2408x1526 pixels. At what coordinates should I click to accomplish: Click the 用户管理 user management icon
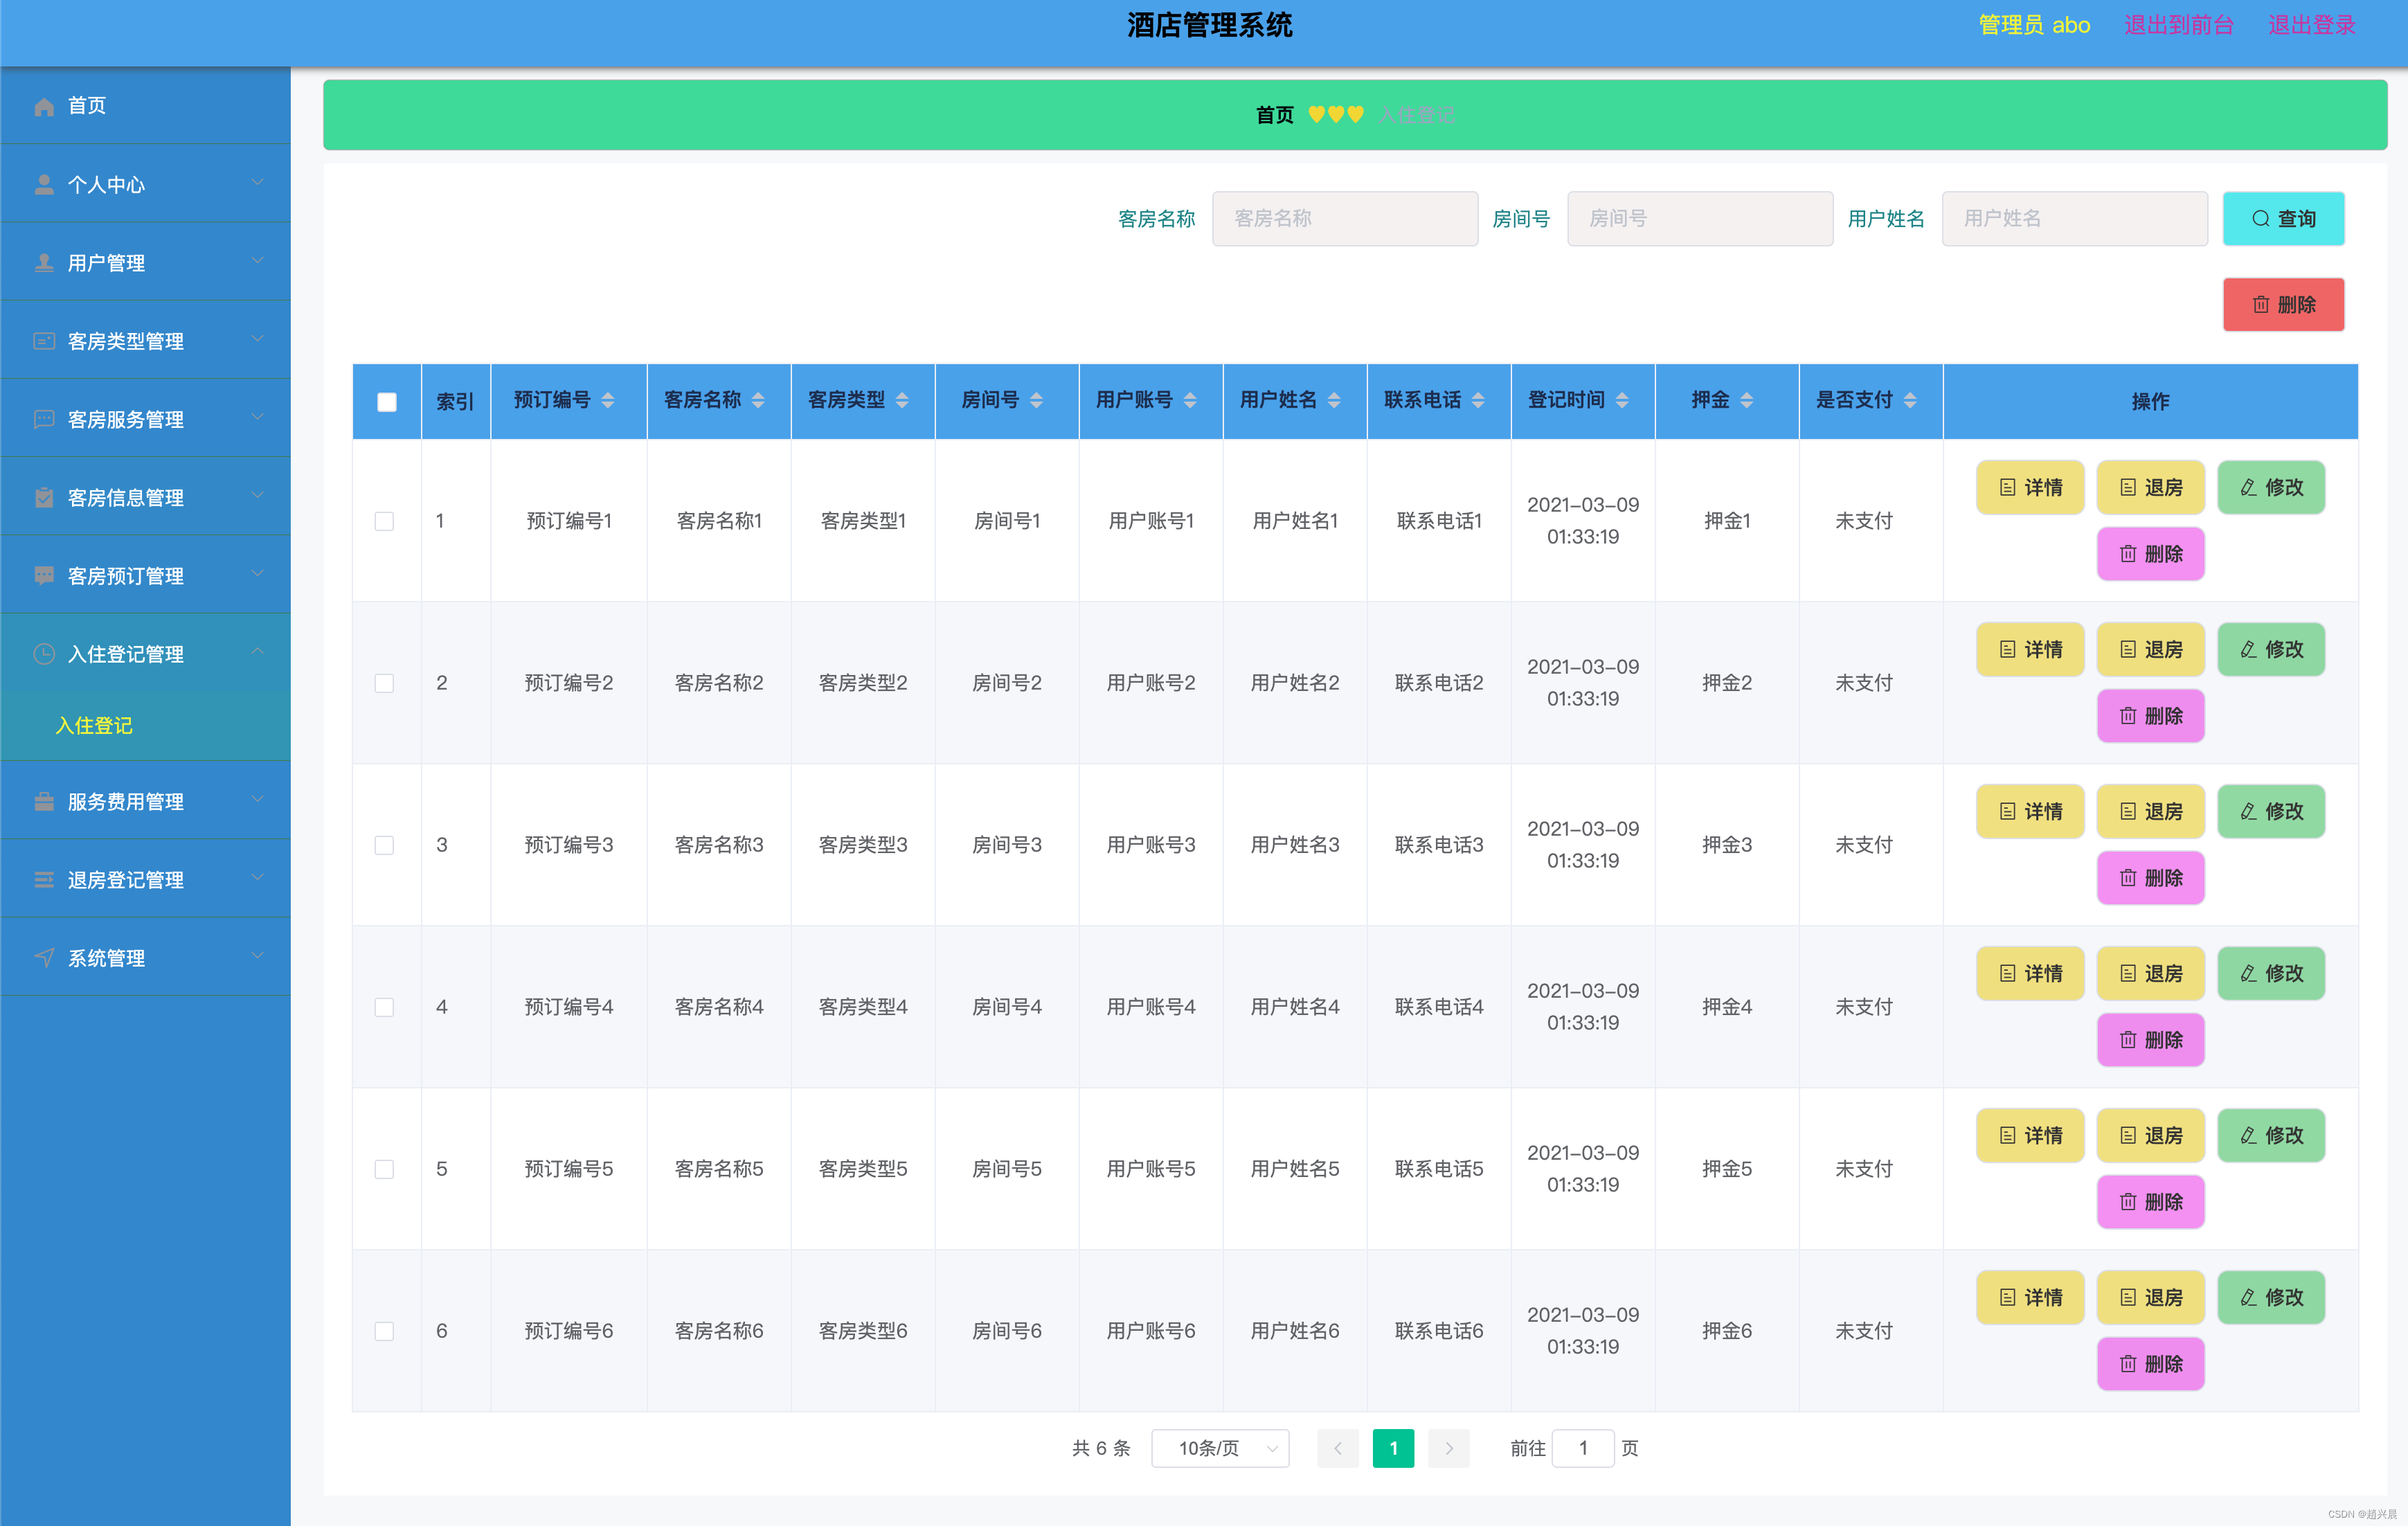click(x=44, y=262)
